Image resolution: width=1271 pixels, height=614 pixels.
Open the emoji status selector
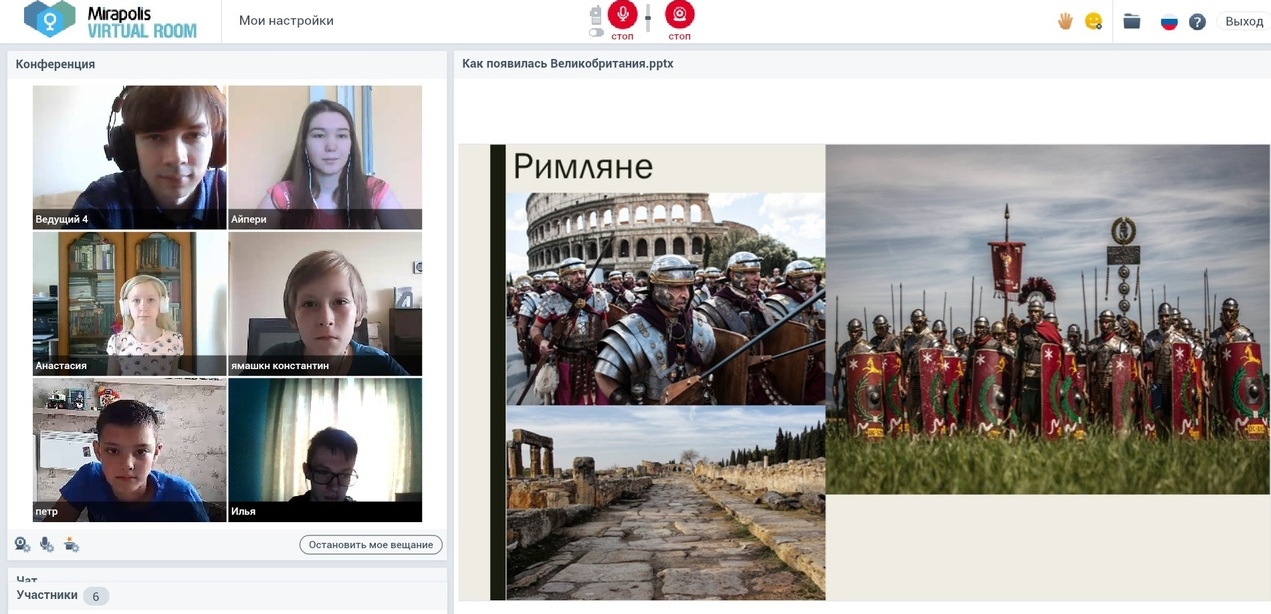pos(1093,21)
